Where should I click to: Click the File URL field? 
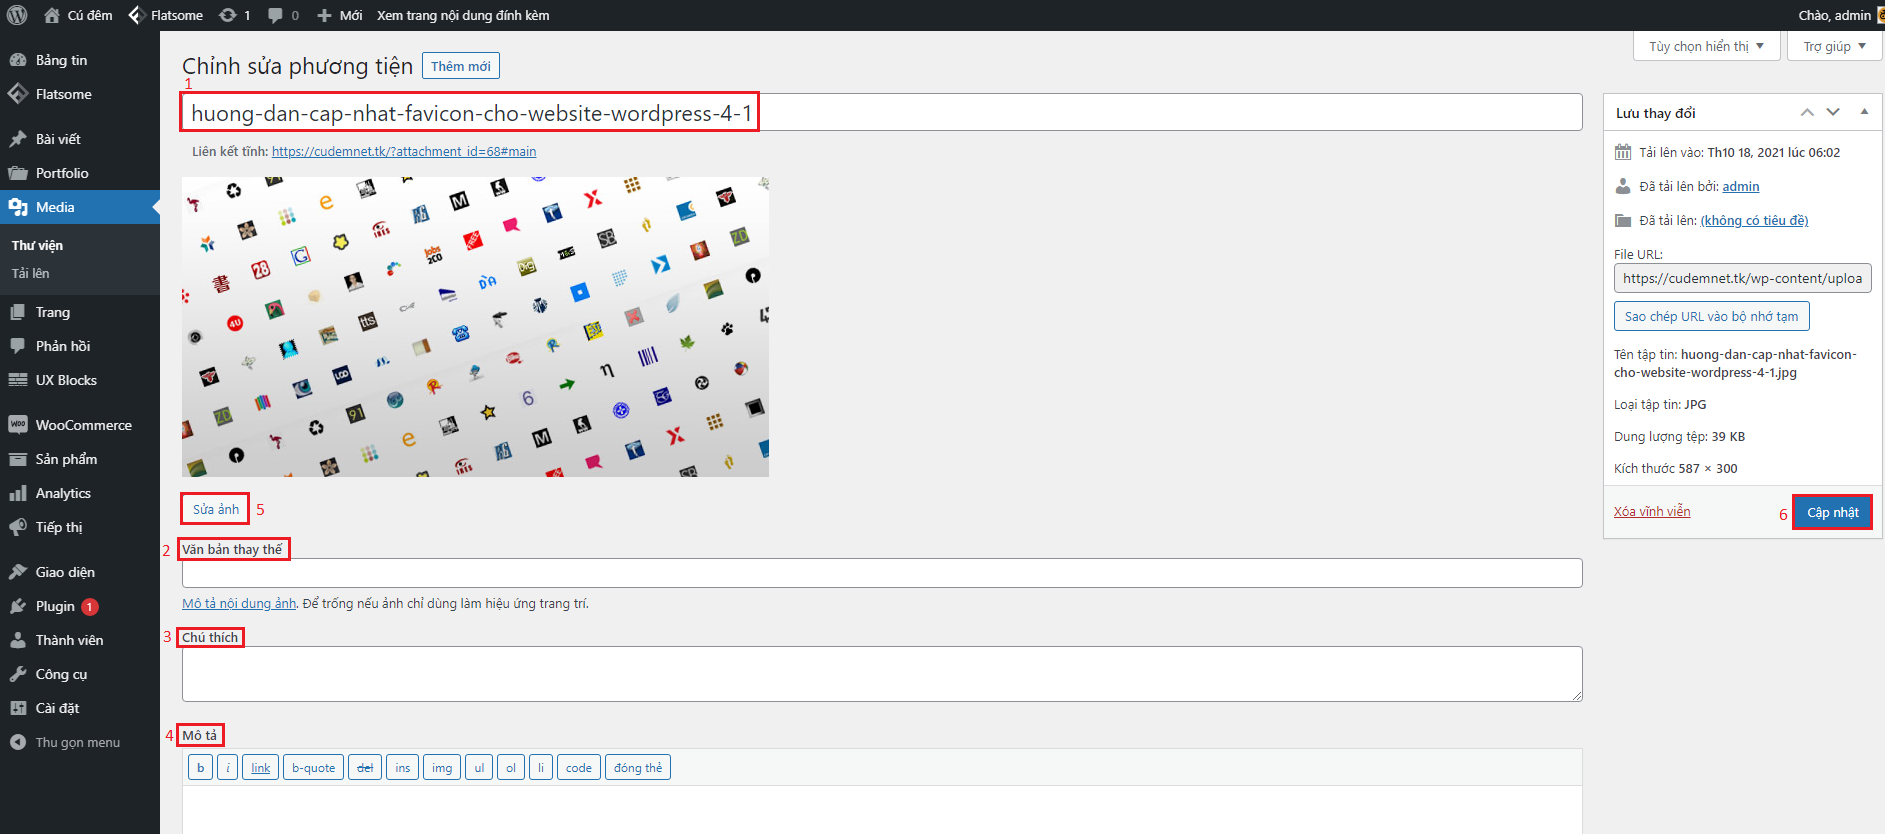[1743, 278]
